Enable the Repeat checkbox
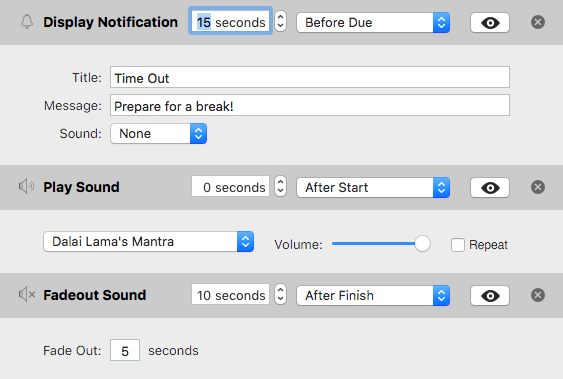Viewport: 563px width, 379px height. [x=458, y=245]
